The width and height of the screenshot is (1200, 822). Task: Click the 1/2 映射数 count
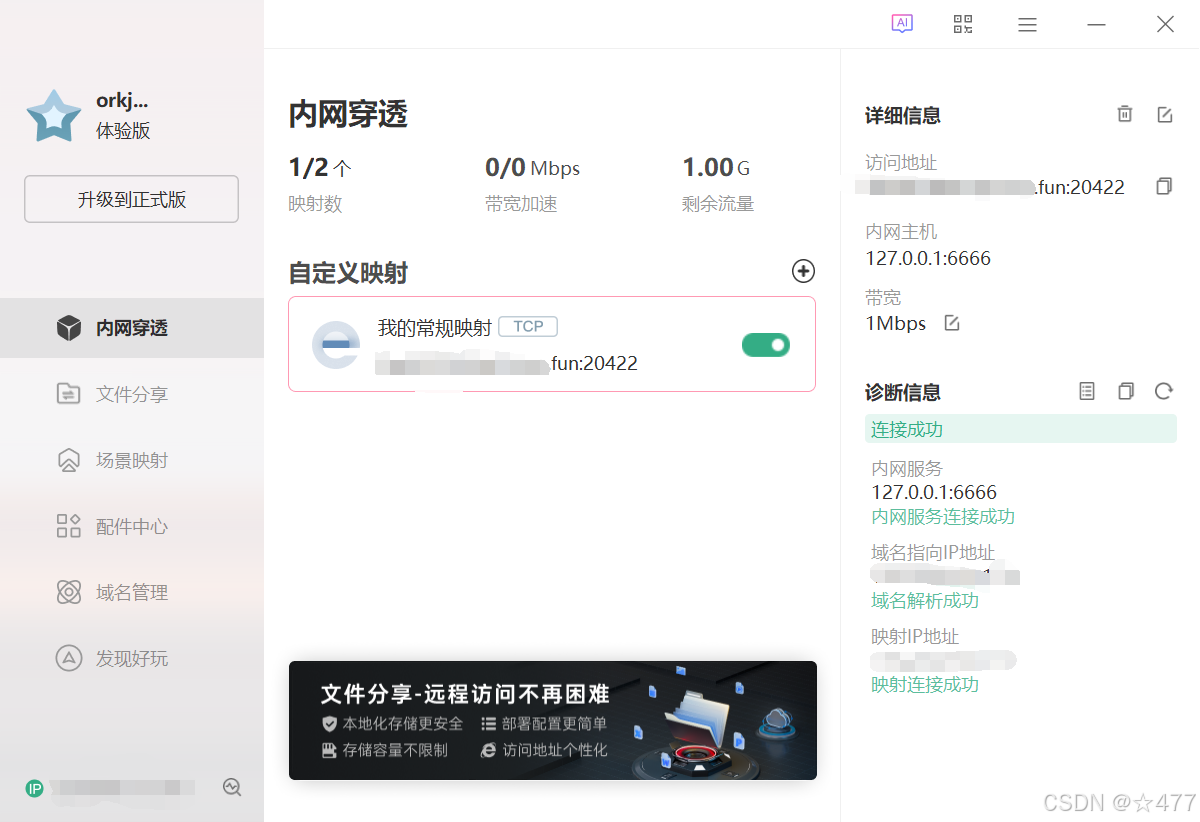[320, 167]
